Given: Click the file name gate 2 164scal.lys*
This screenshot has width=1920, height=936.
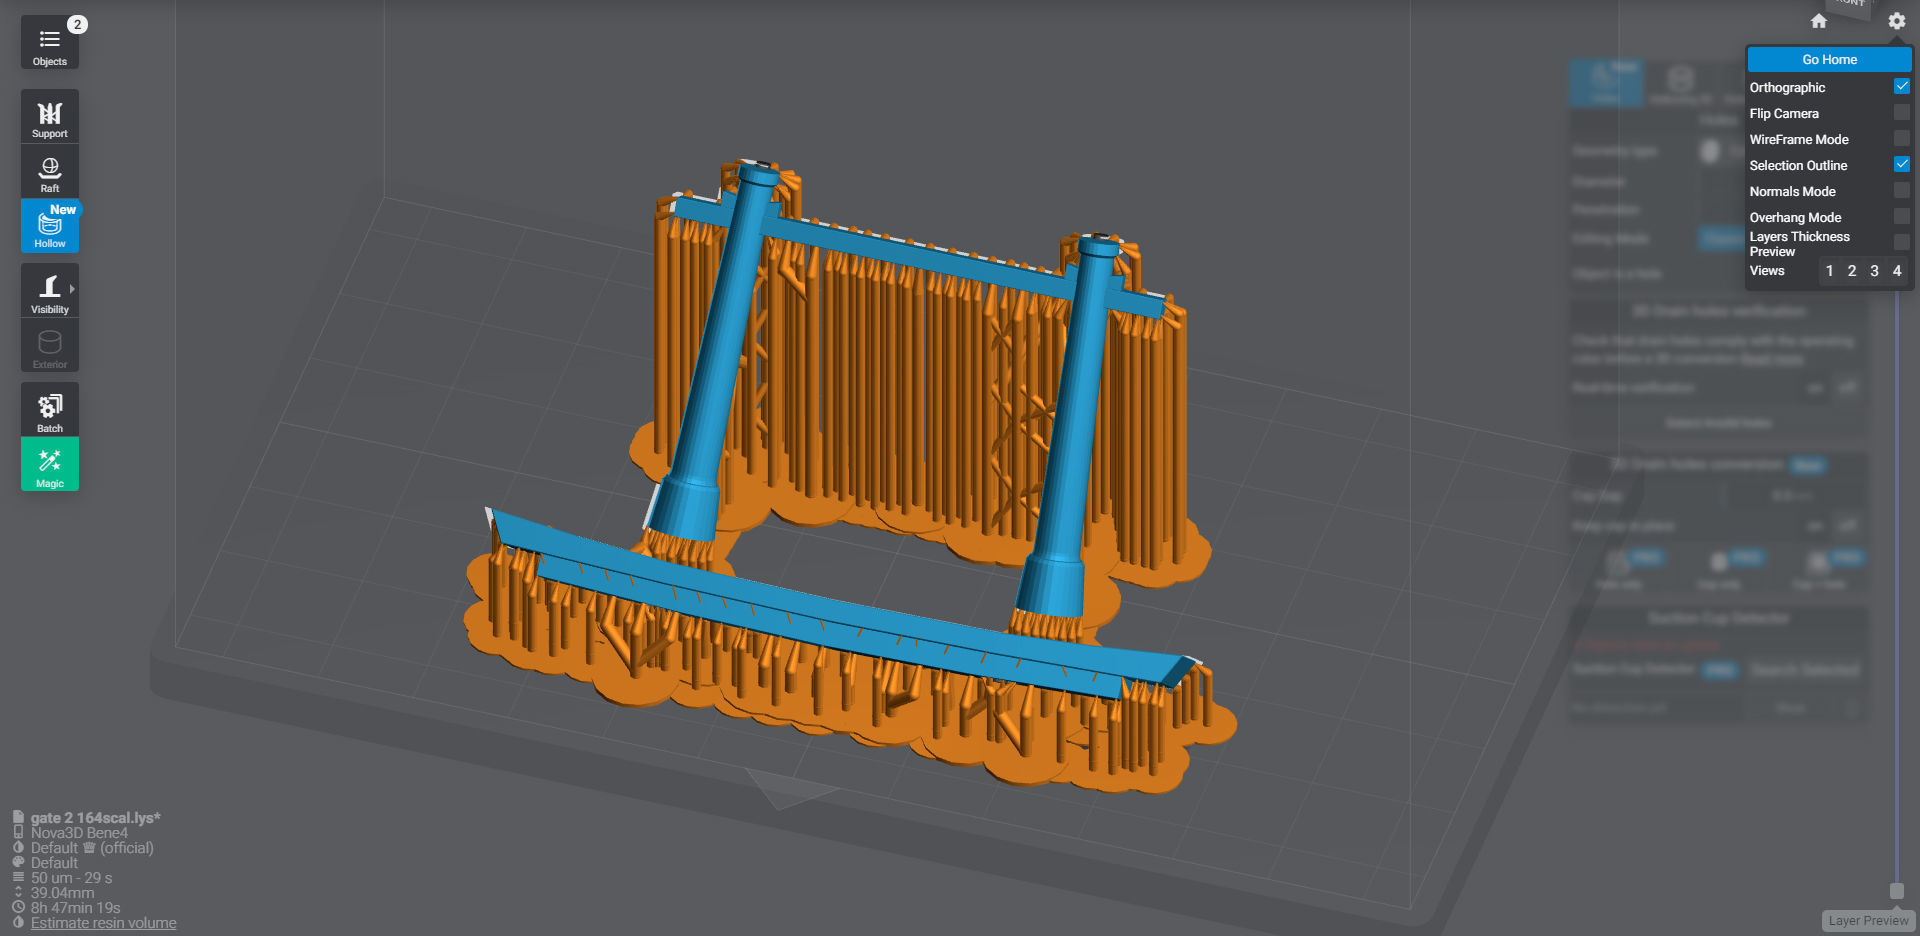Looking at the screenshot, I should coord(95,818).
